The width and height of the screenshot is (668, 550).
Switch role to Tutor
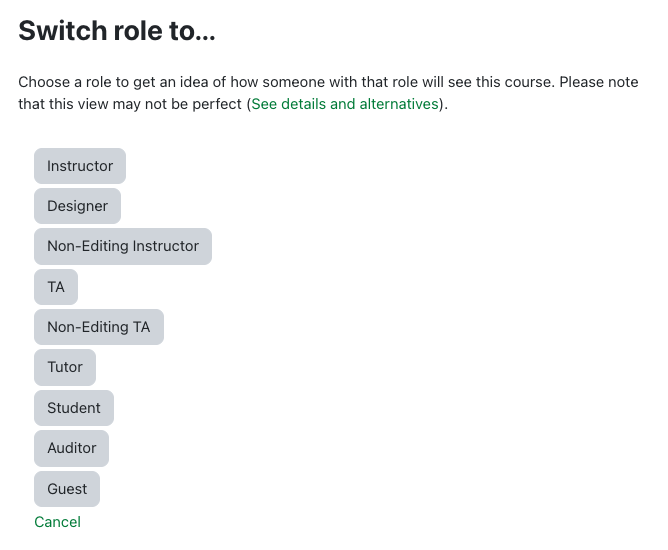point(65,367)
